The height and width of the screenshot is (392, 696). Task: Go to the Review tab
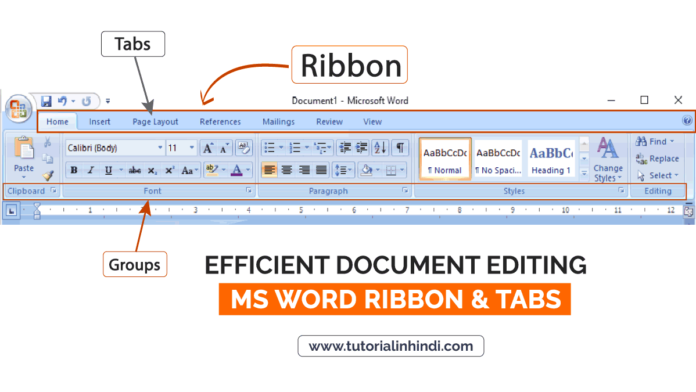[x=329, y=122]
